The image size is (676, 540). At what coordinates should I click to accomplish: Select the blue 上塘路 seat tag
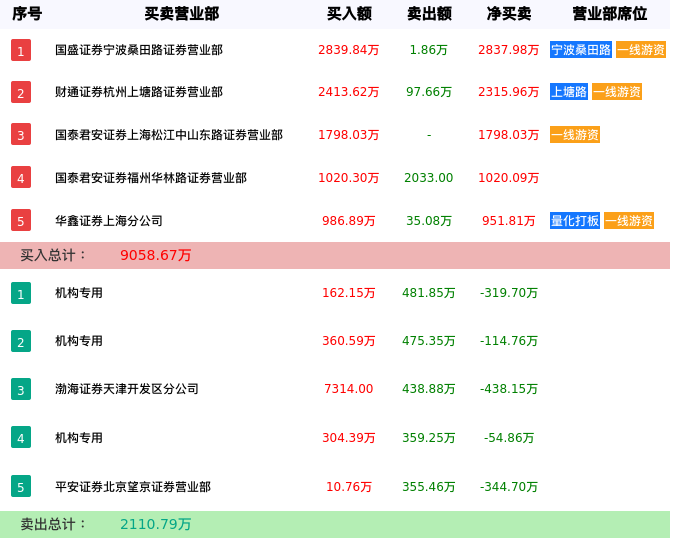568,92
